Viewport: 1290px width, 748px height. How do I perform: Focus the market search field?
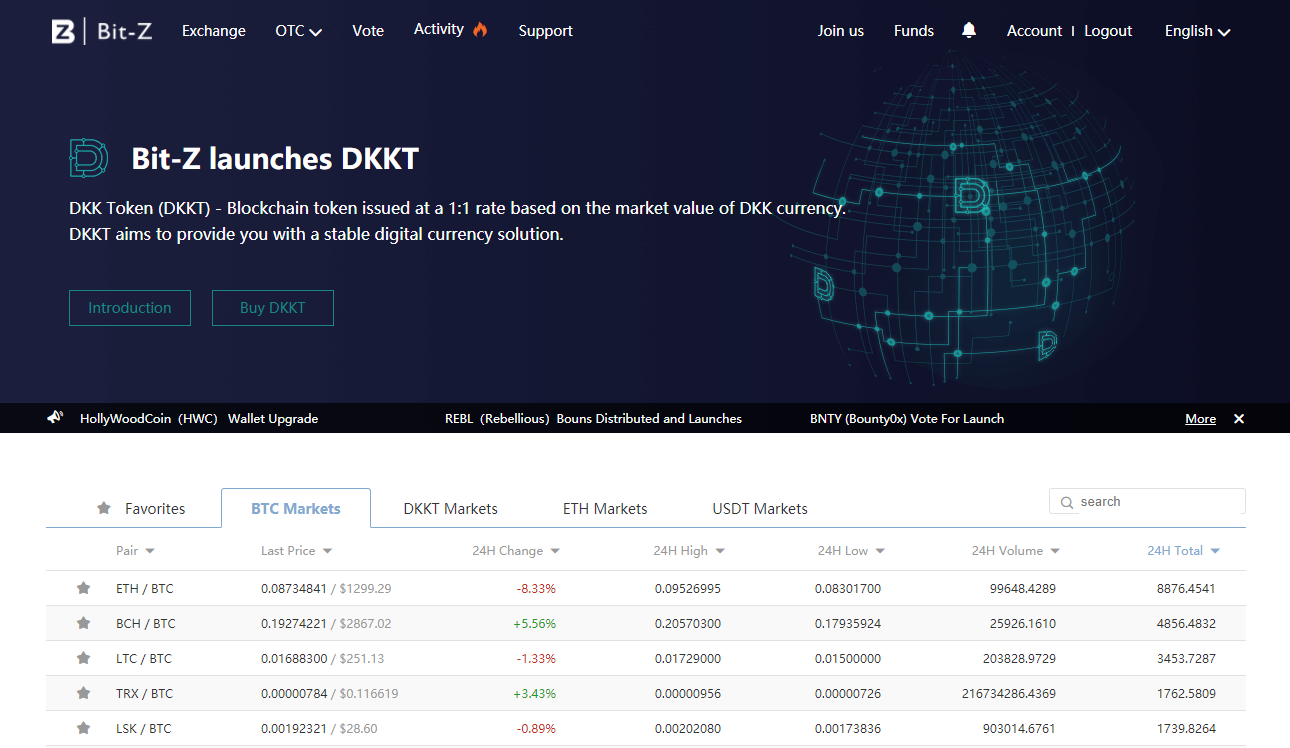click(x=1148, y=502)
